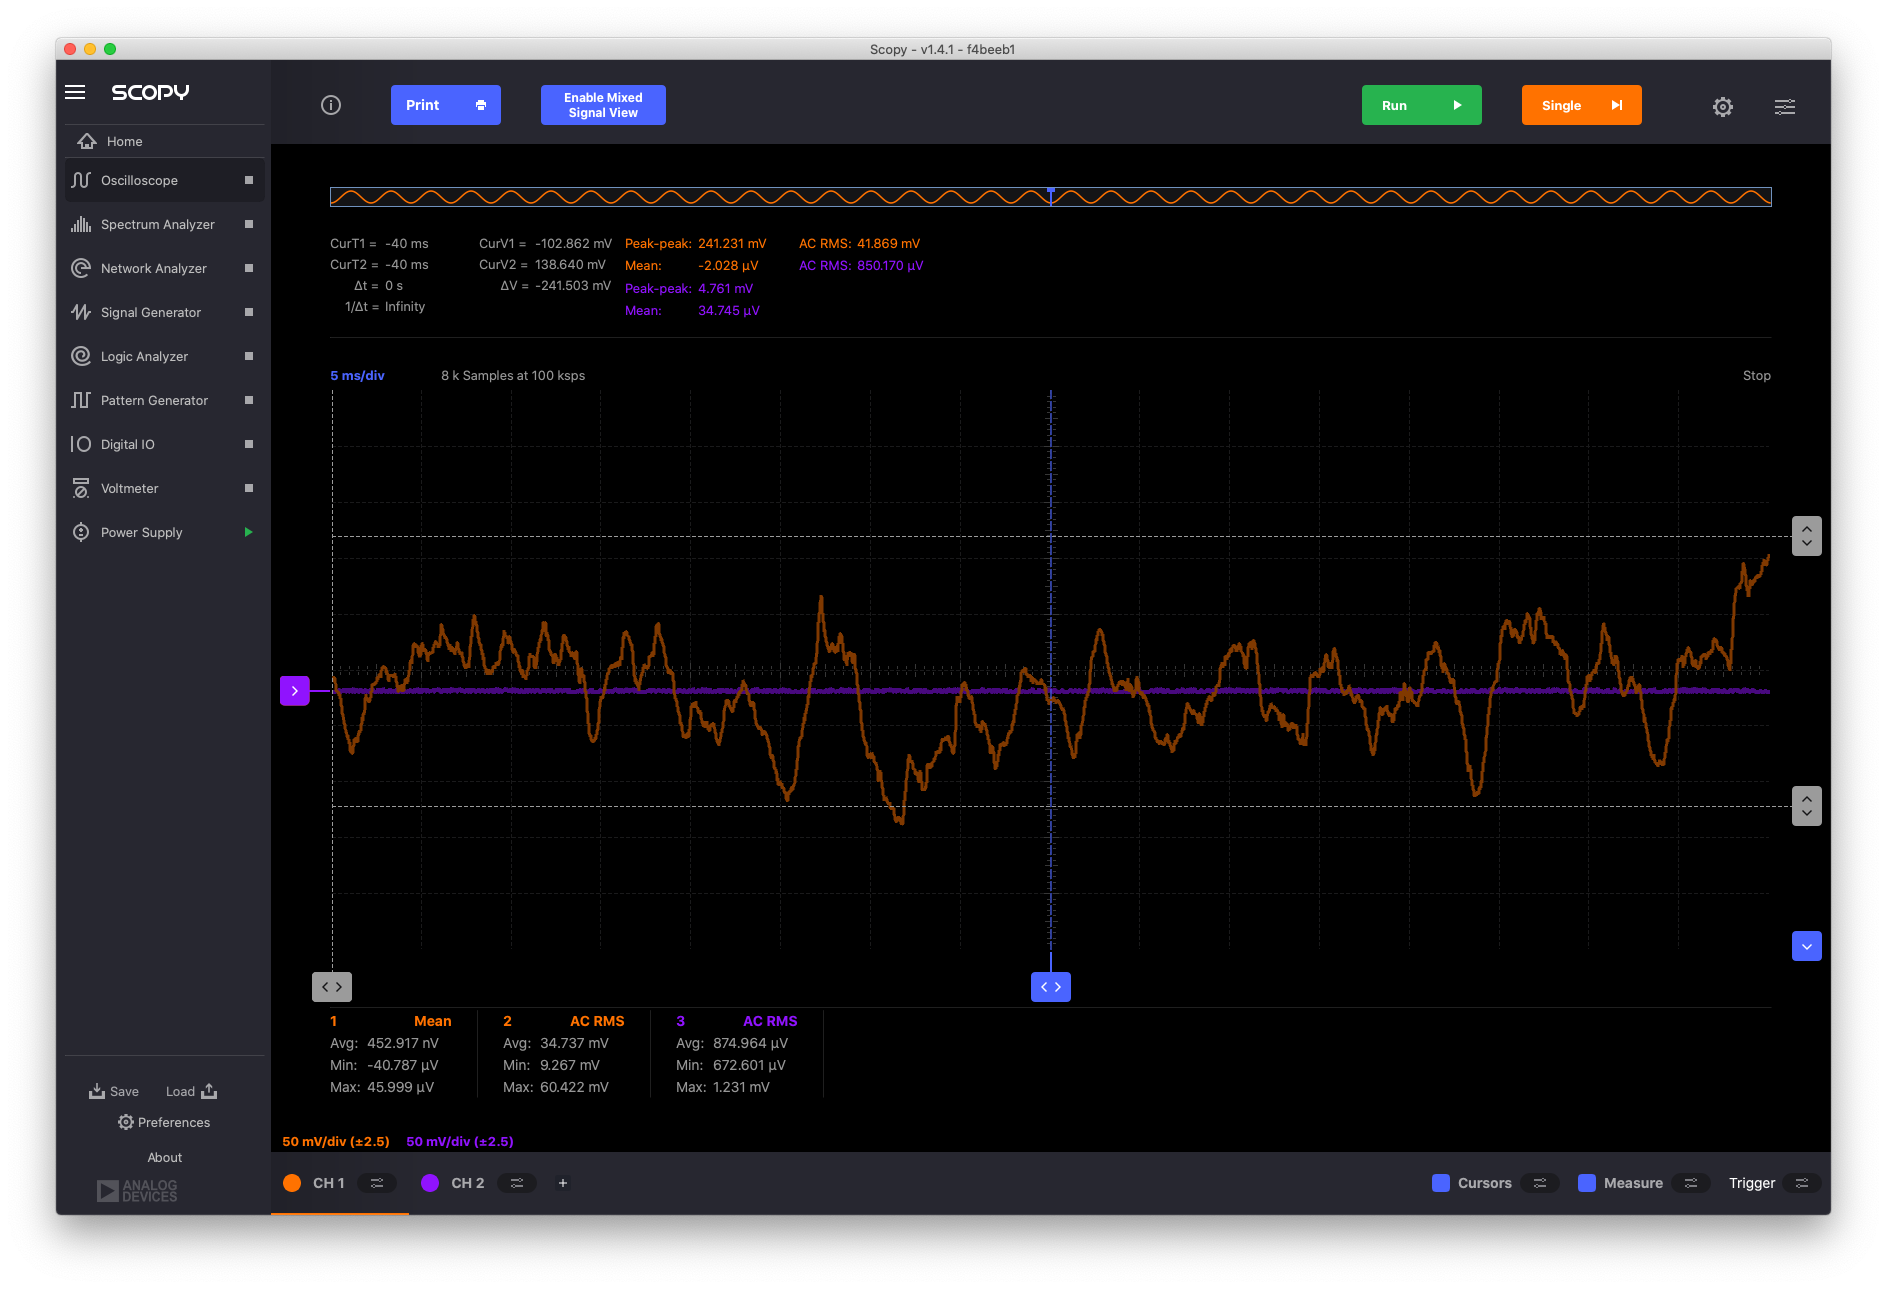Click the Voltmeter icon

(x=81, y=488)
